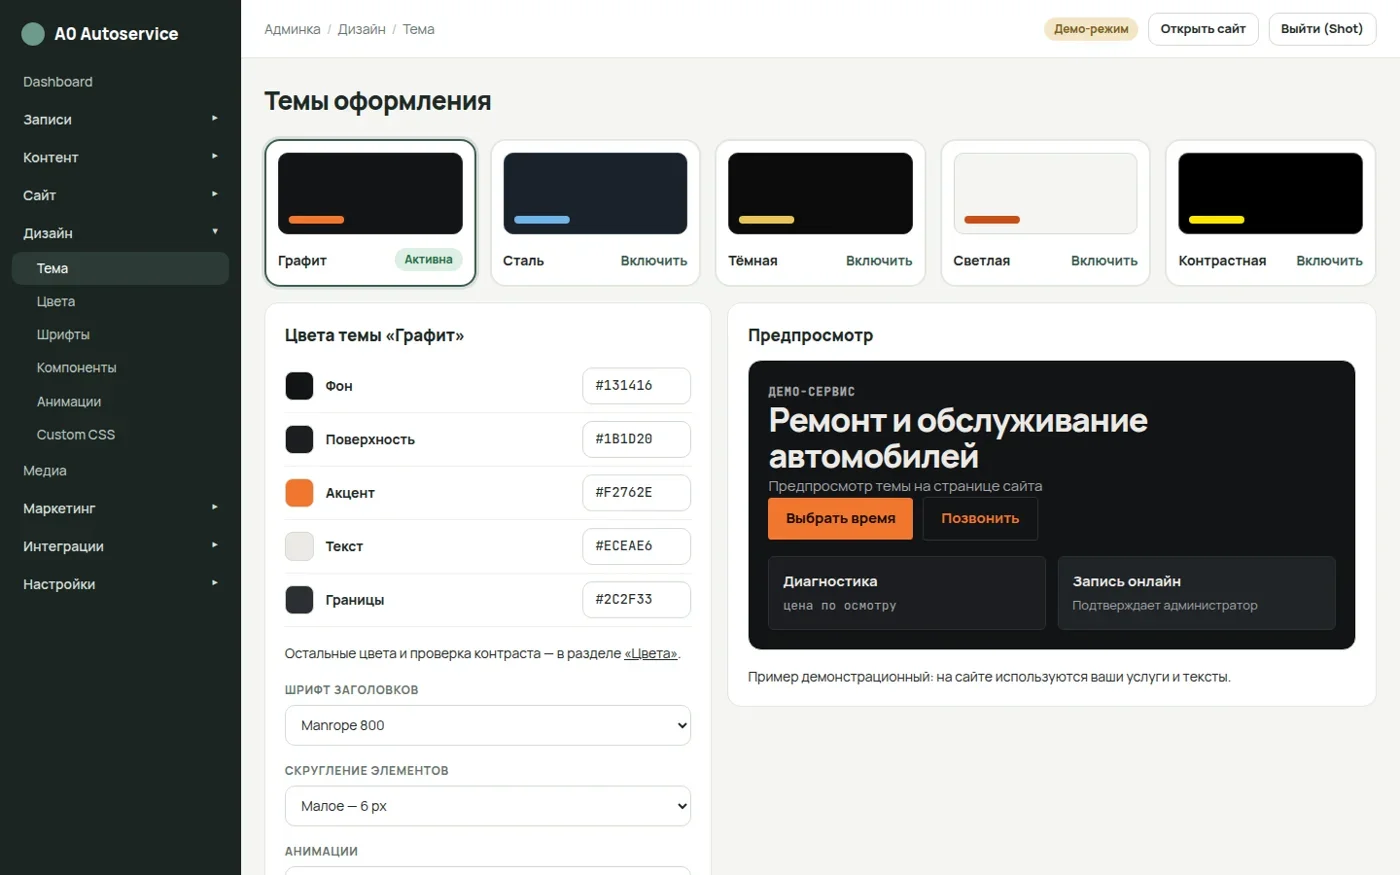
Task: Open the Границы color swatch
Action: (x=299, y=600)
